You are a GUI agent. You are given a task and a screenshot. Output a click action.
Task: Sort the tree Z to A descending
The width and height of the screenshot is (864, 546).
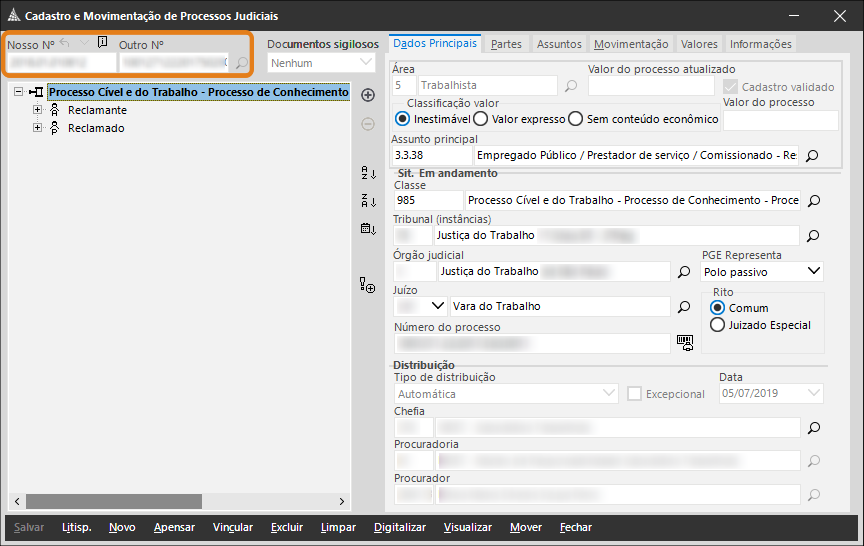pyautogui.click(x=367, y=201)
